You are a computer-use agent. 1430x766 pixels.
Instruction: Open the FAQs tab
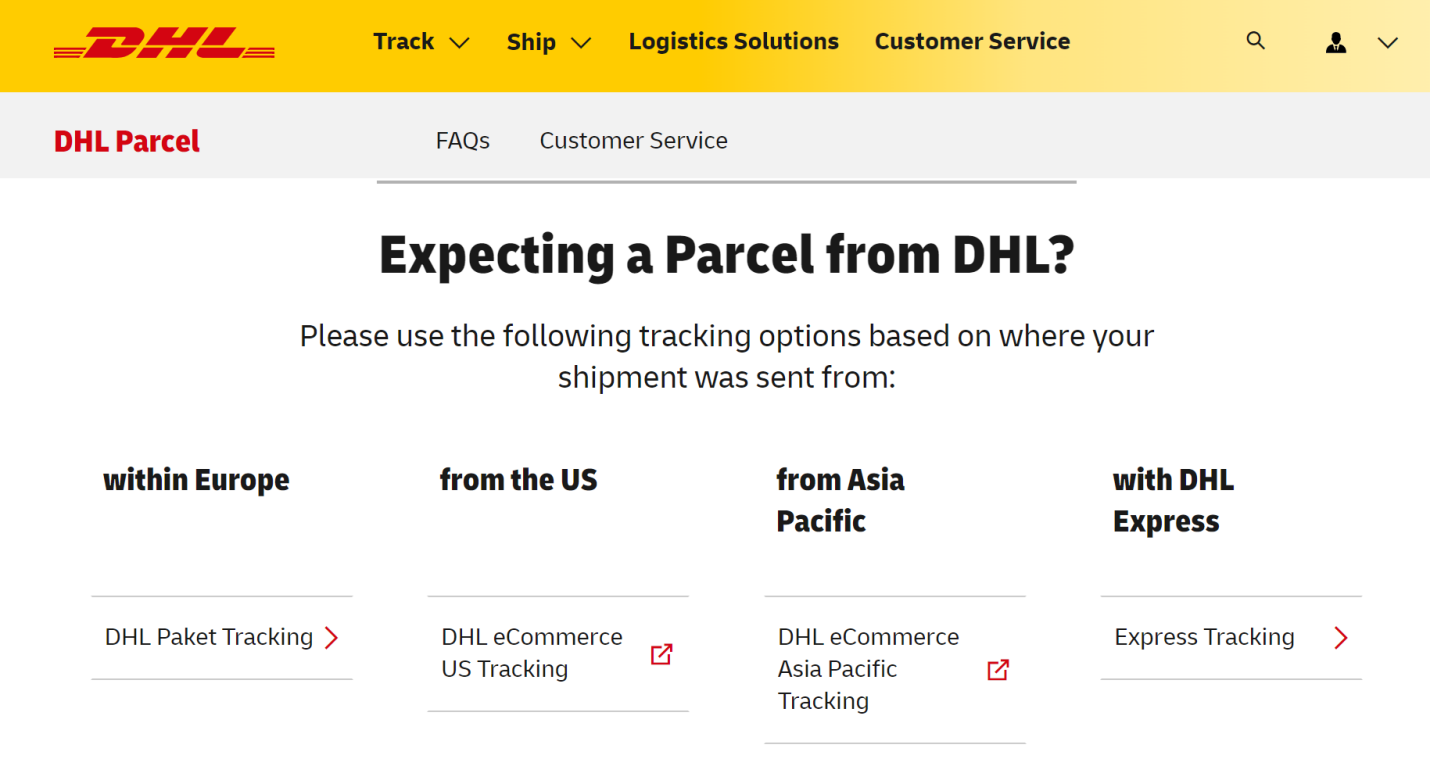pyautogui.click(x=463, y=141)
